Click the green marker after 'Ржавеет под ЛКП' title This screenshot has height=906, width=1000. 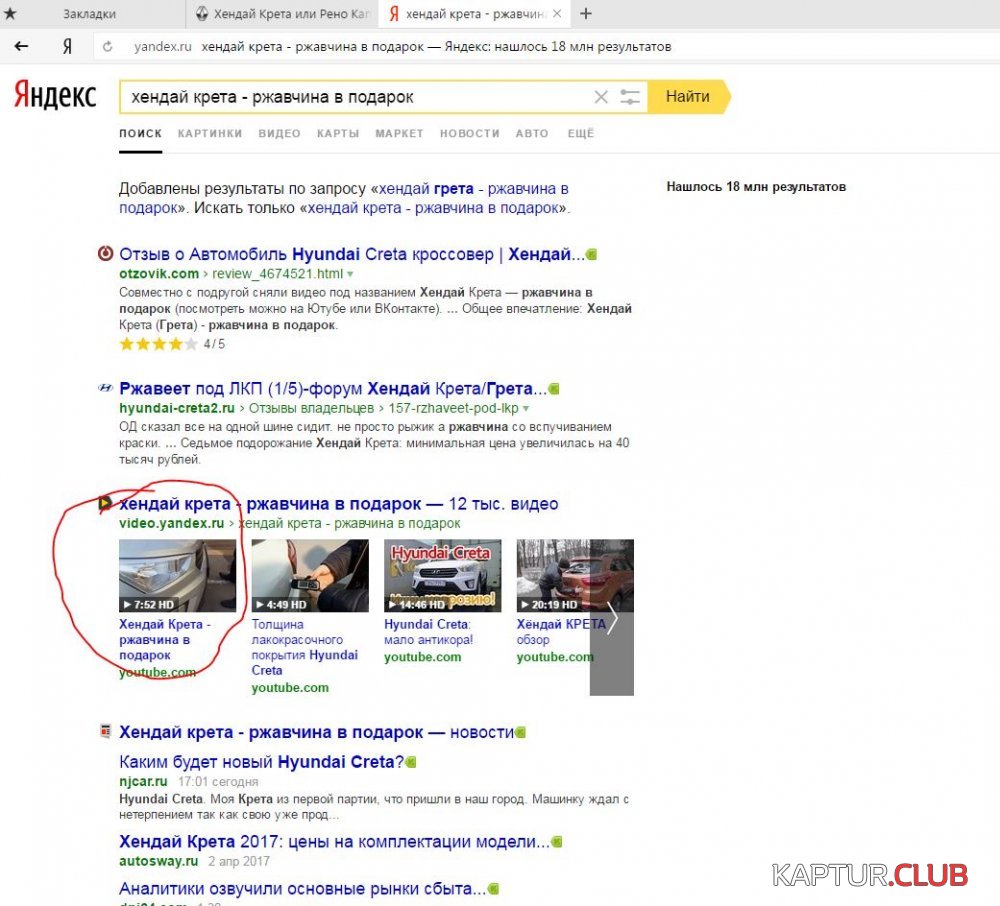coord(554,388)
